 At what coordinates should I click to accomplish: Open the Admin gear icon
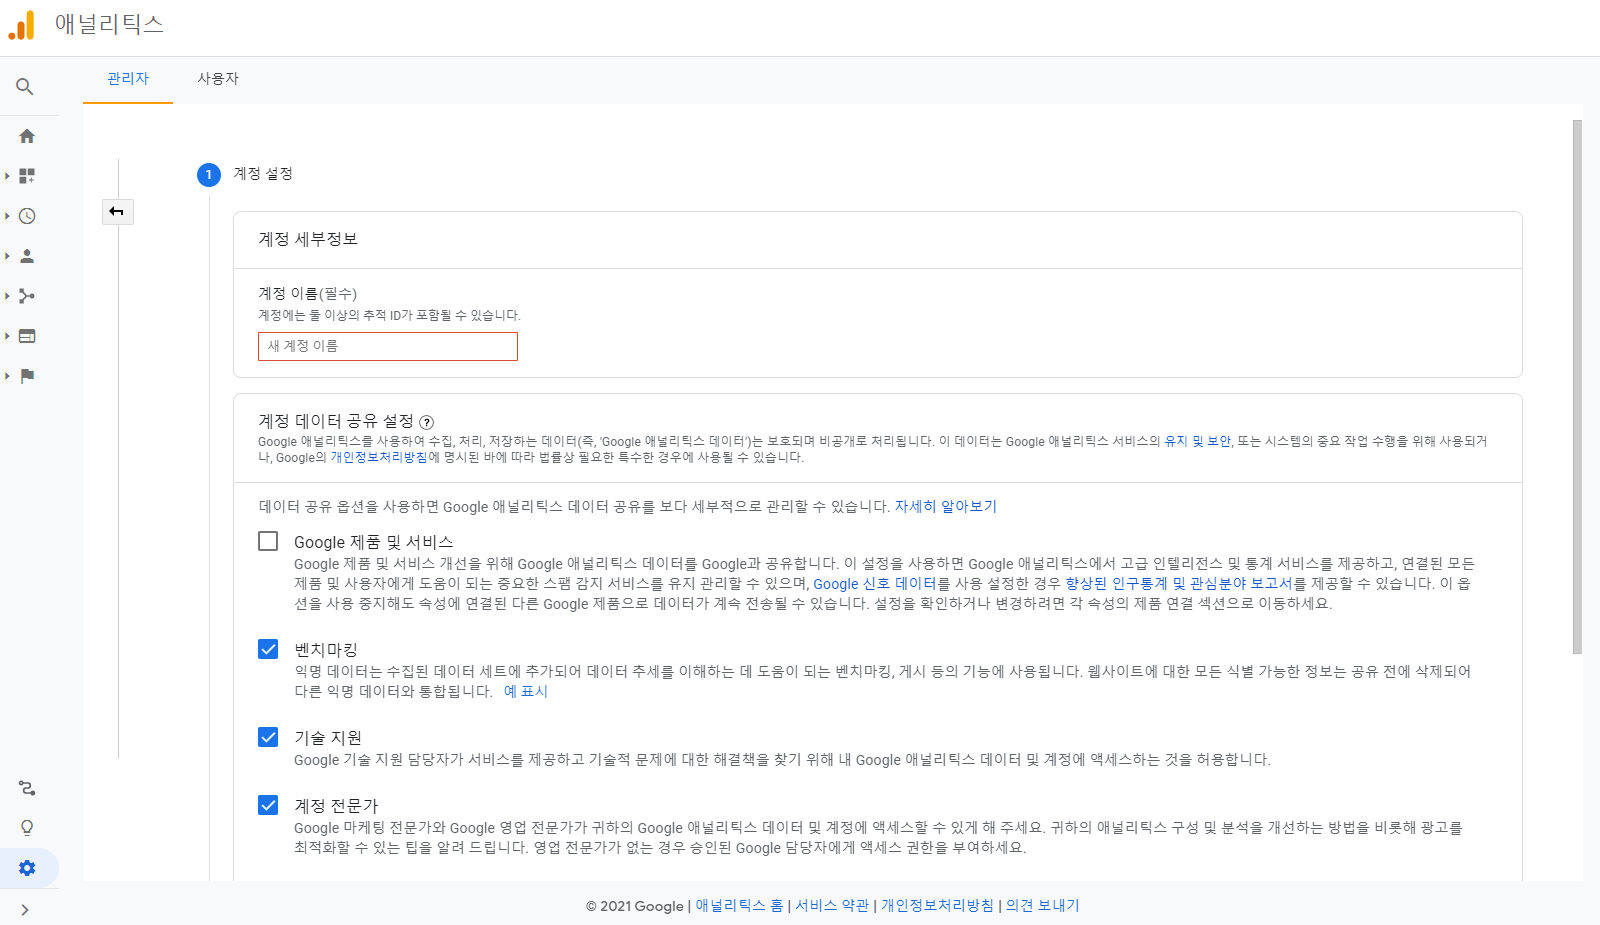click(x=27, y=868)
